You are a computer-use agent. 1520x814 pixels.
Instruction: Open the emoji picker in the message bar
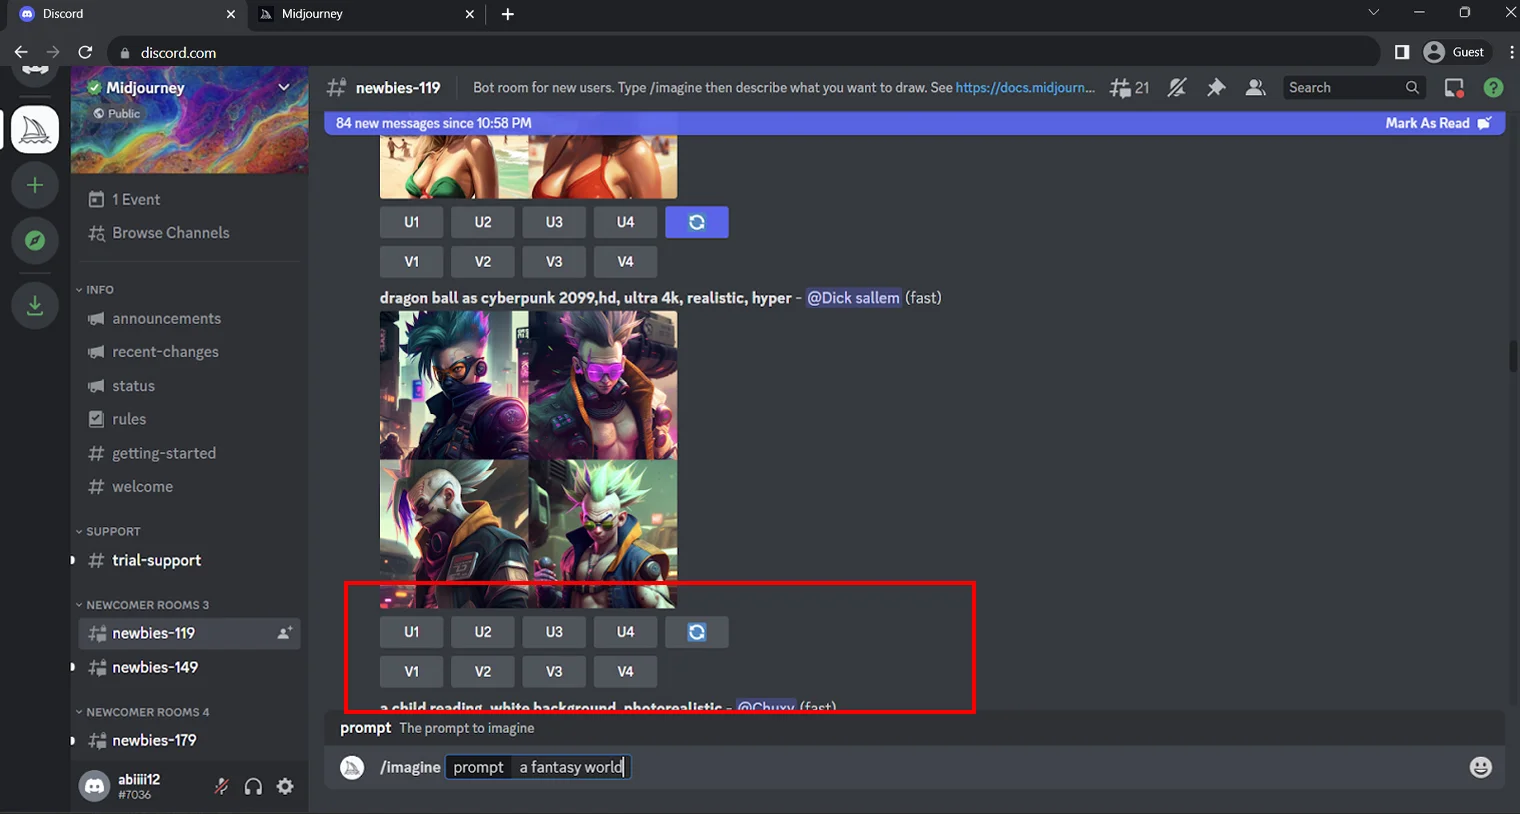coord(1480,767)
